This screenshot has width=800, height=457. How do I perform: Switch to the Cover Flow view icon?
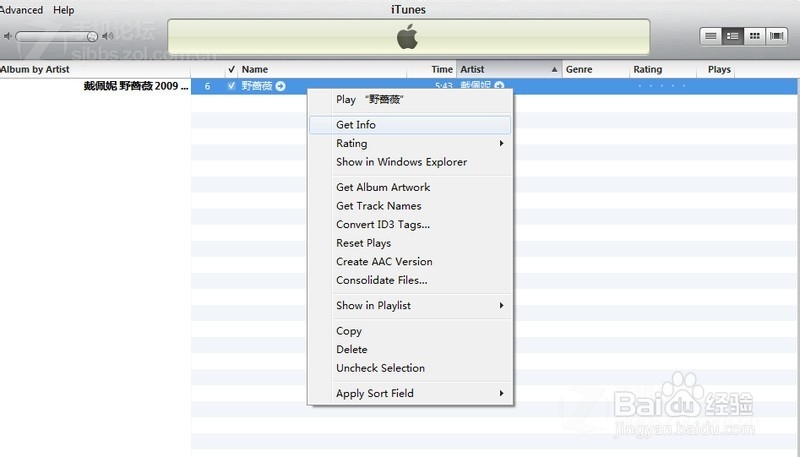[777, 36]
